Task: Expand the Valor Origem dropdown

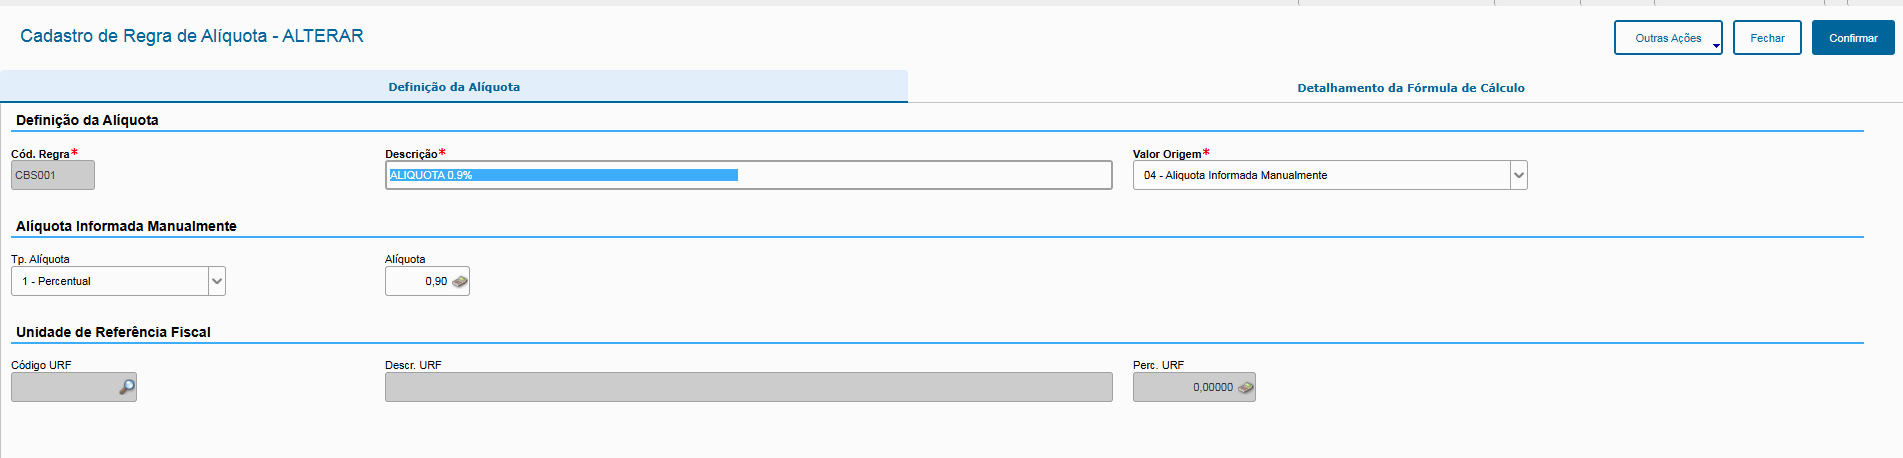Action: pos(1518,176)
